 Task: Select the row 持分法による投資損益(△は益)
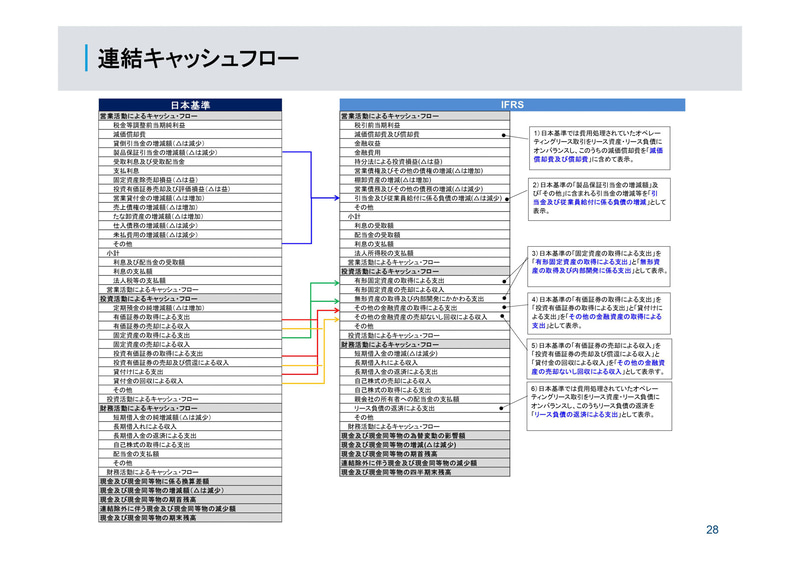coord(424,162)
